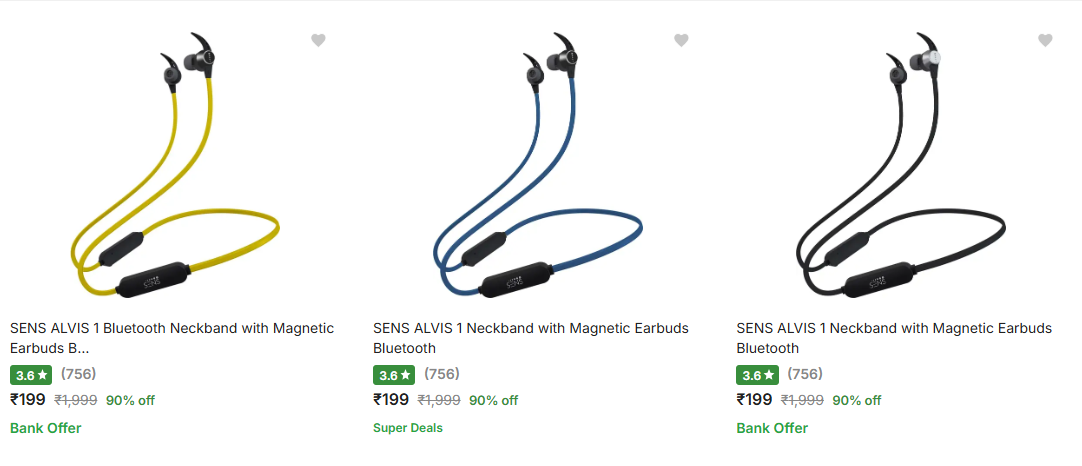Open the yellow neckband product image
Screen dimensions: 1082x466
click(173, 165)
